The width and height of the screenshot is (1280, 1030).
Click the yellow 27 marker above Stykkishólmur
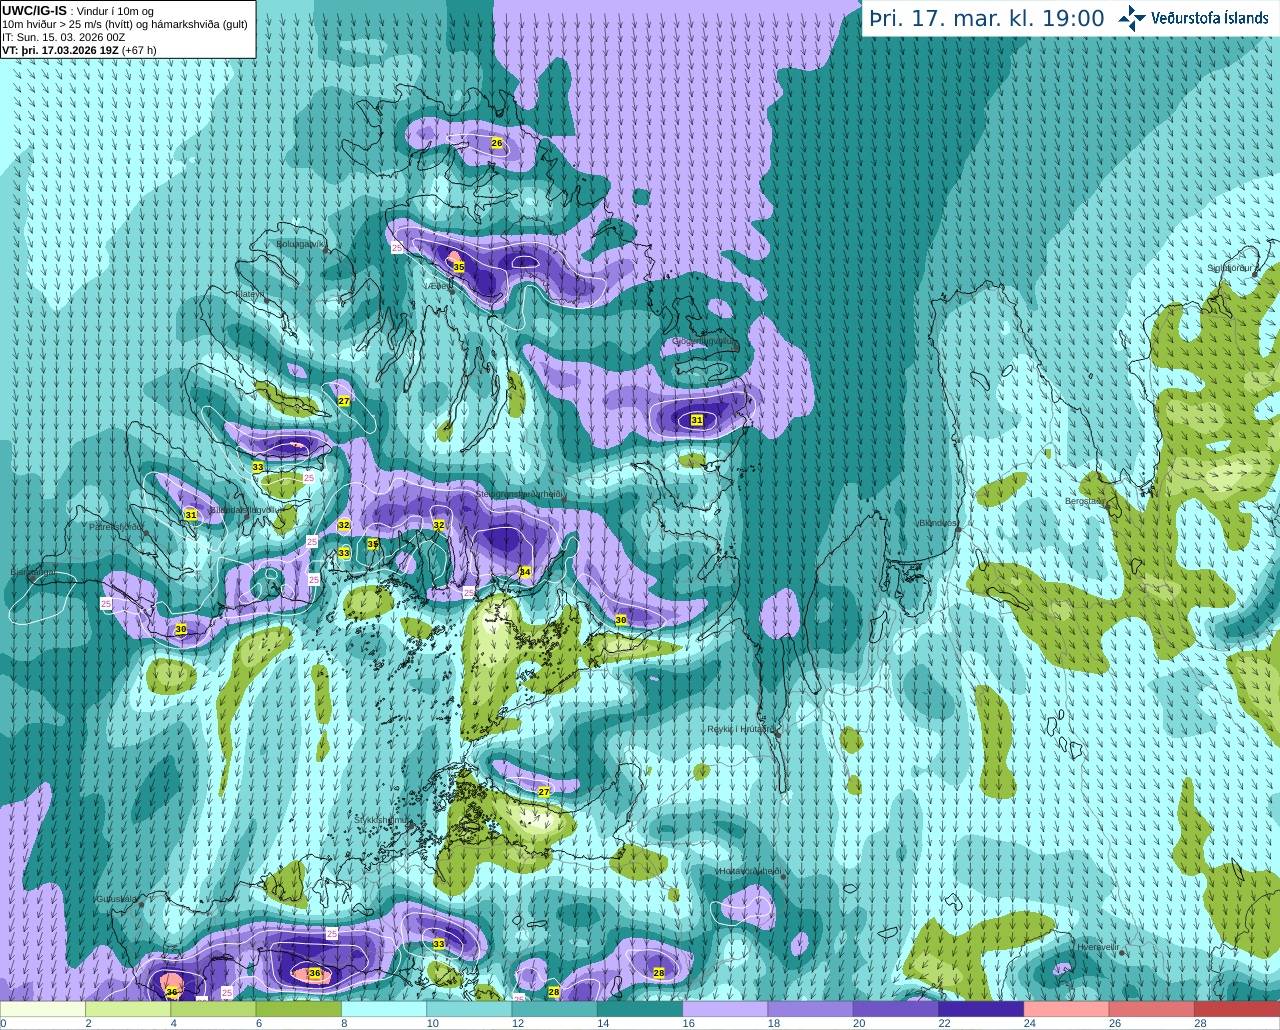pyautogui.click(x=544, y=791)
